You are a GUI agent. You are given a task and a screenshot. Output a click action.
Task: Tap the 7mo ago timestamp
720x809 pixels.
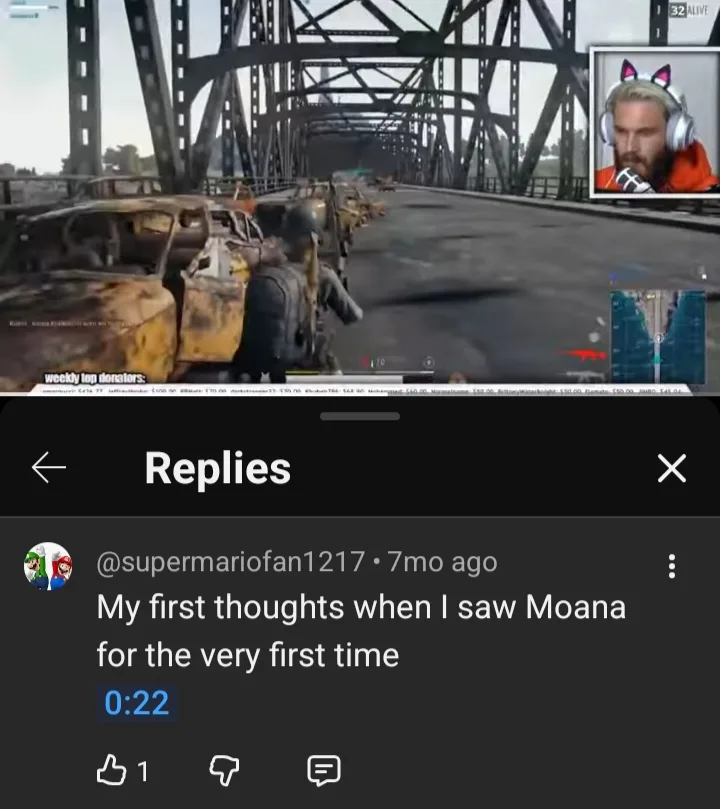(443, 561)
